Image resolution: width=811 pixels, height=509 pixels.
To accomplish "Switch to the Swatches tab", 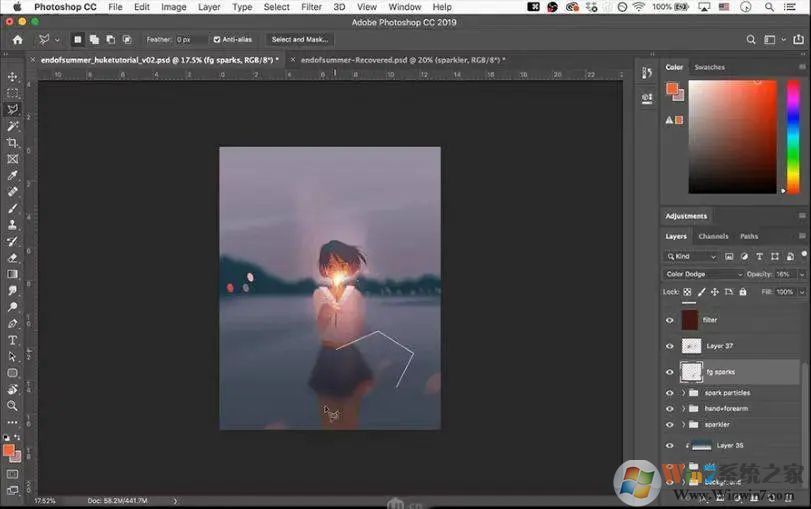I will tap(709, 67).
